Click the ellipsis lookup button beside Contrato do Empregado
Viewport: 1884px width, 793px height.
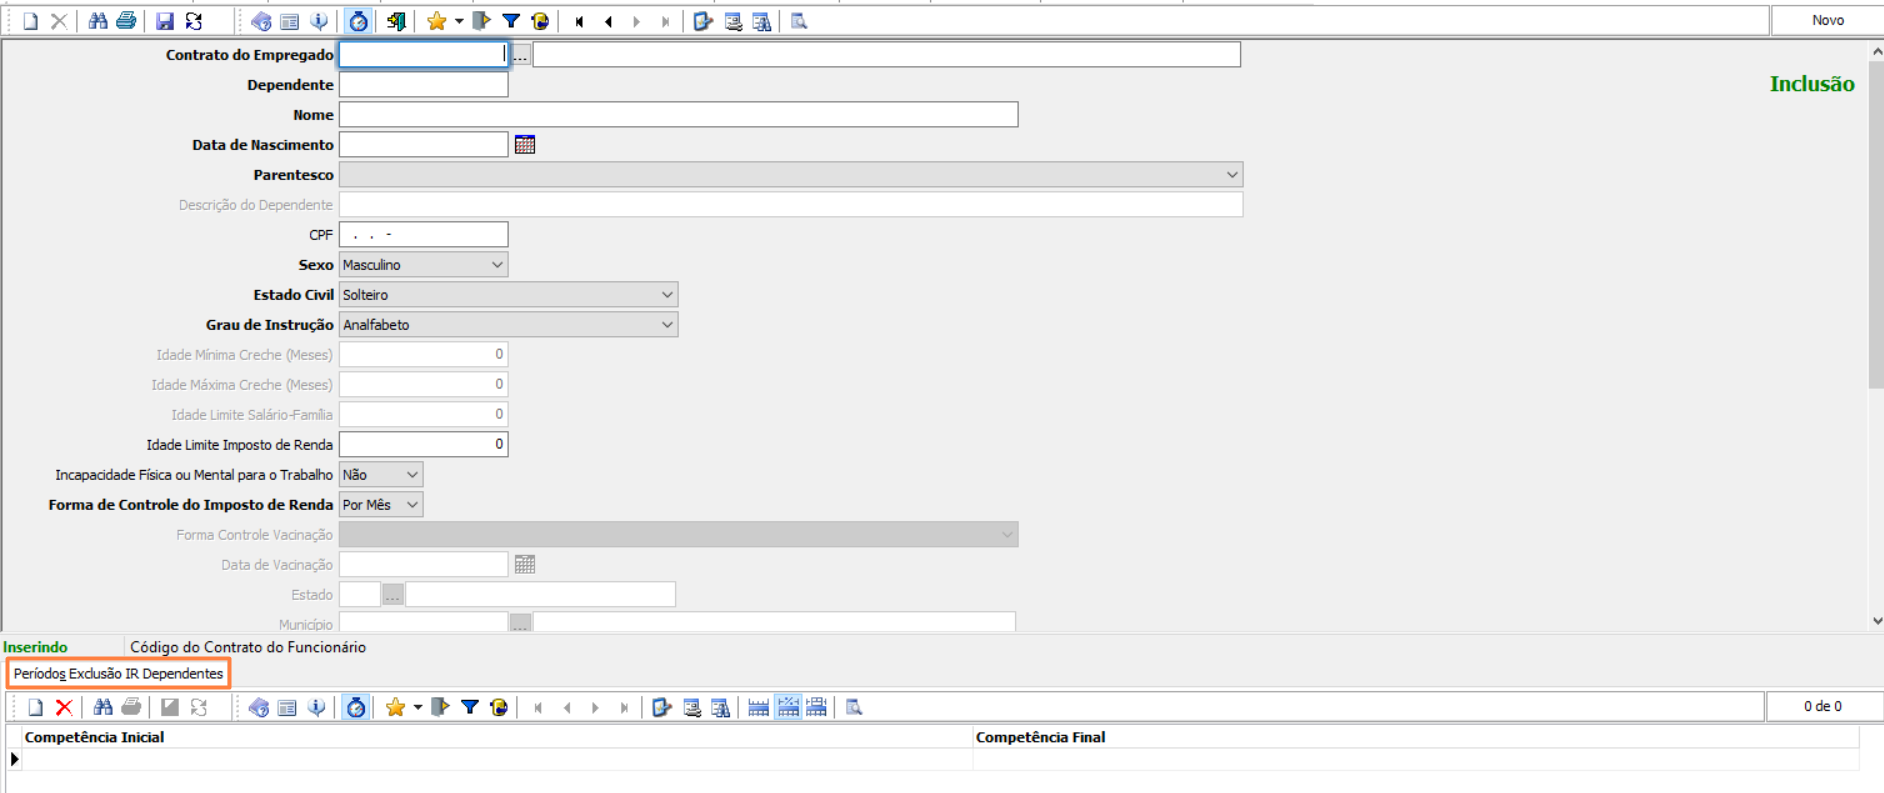pos(520,55)
